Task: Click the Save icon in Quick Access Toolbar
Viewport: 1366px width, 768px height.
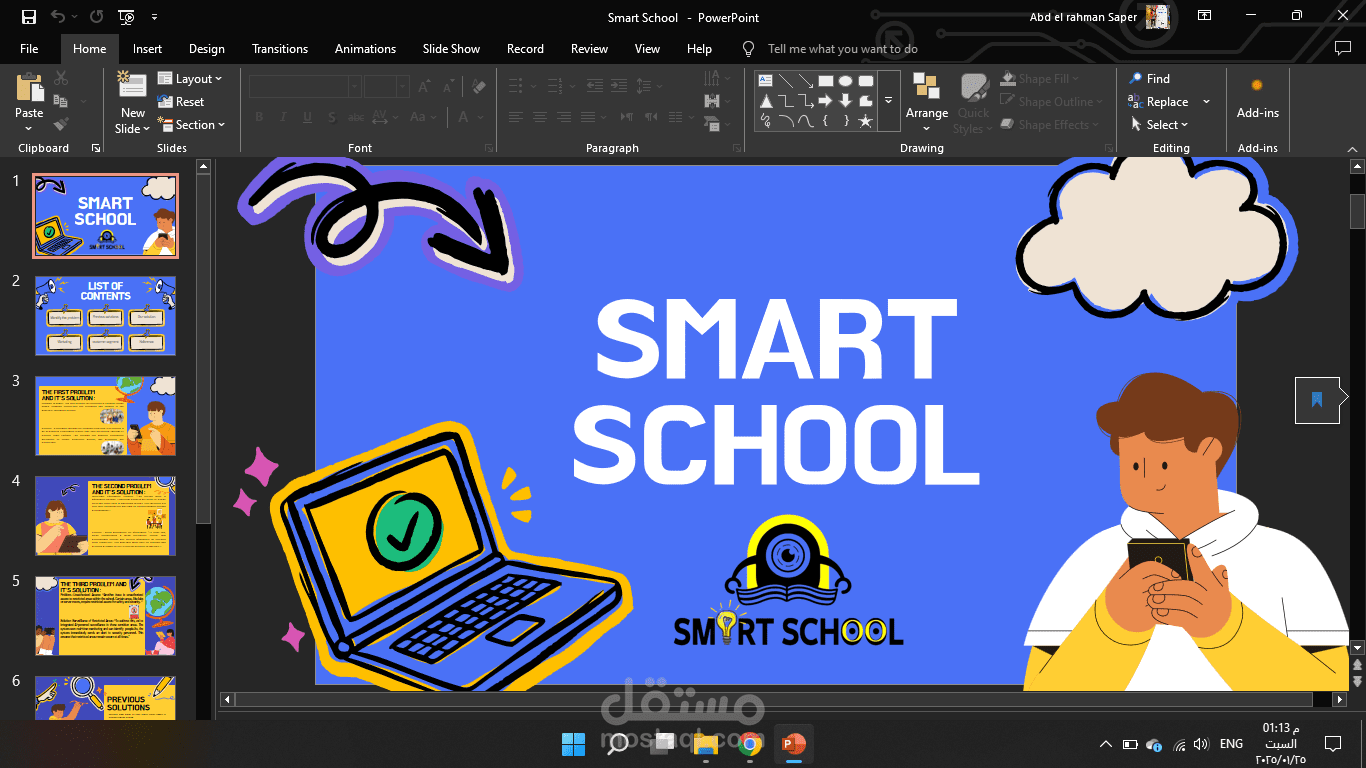Action: (29, 17)
